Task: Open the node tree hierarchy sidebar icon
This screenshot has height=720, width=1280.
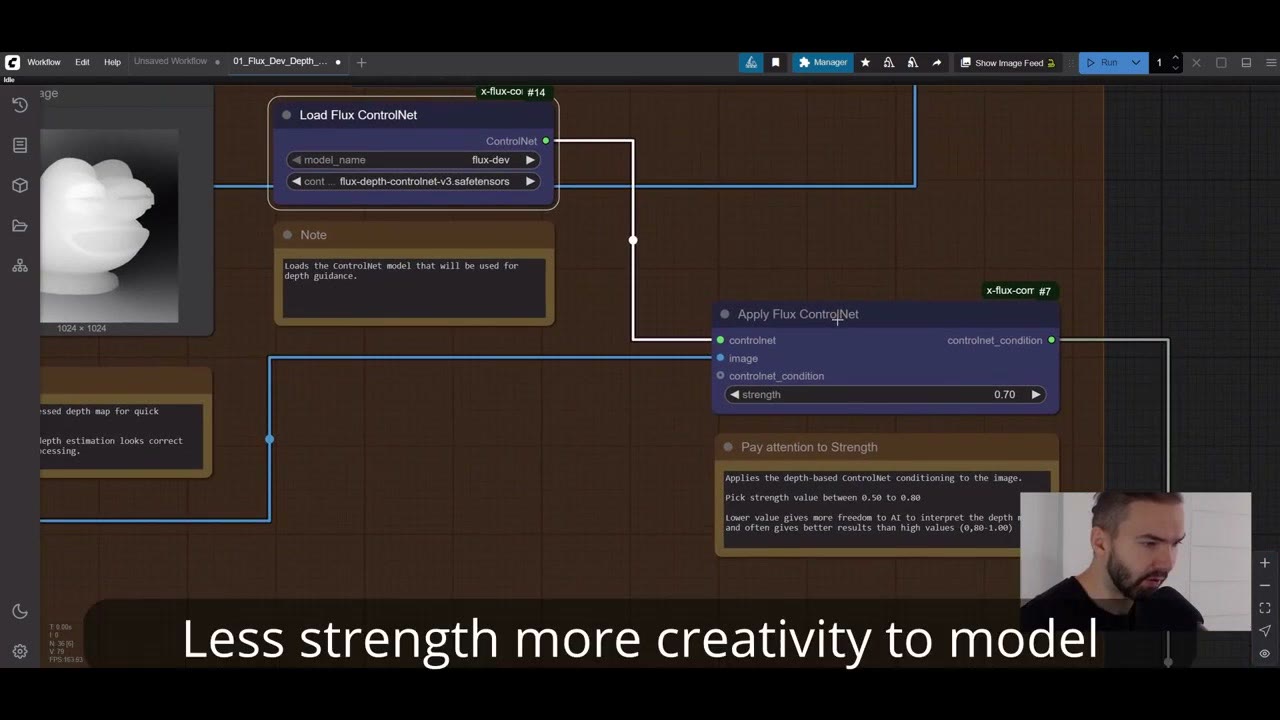Action: click(x=20, y=266)
